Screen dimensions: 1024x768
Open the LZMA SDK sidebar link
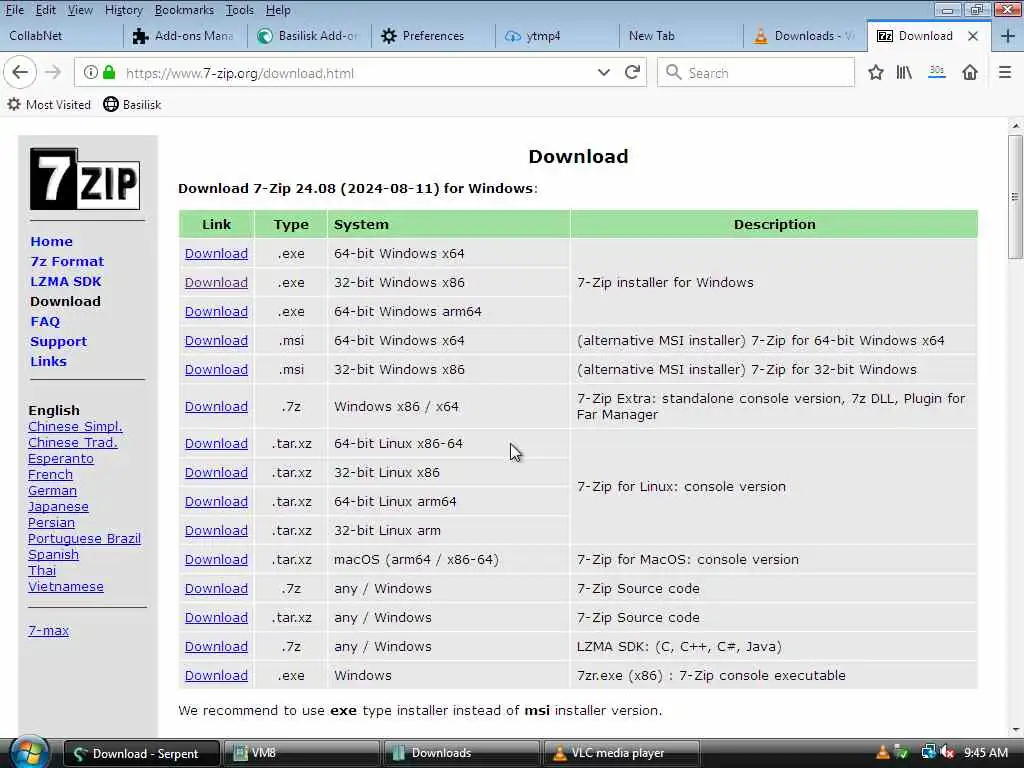(x=66, y=281)
